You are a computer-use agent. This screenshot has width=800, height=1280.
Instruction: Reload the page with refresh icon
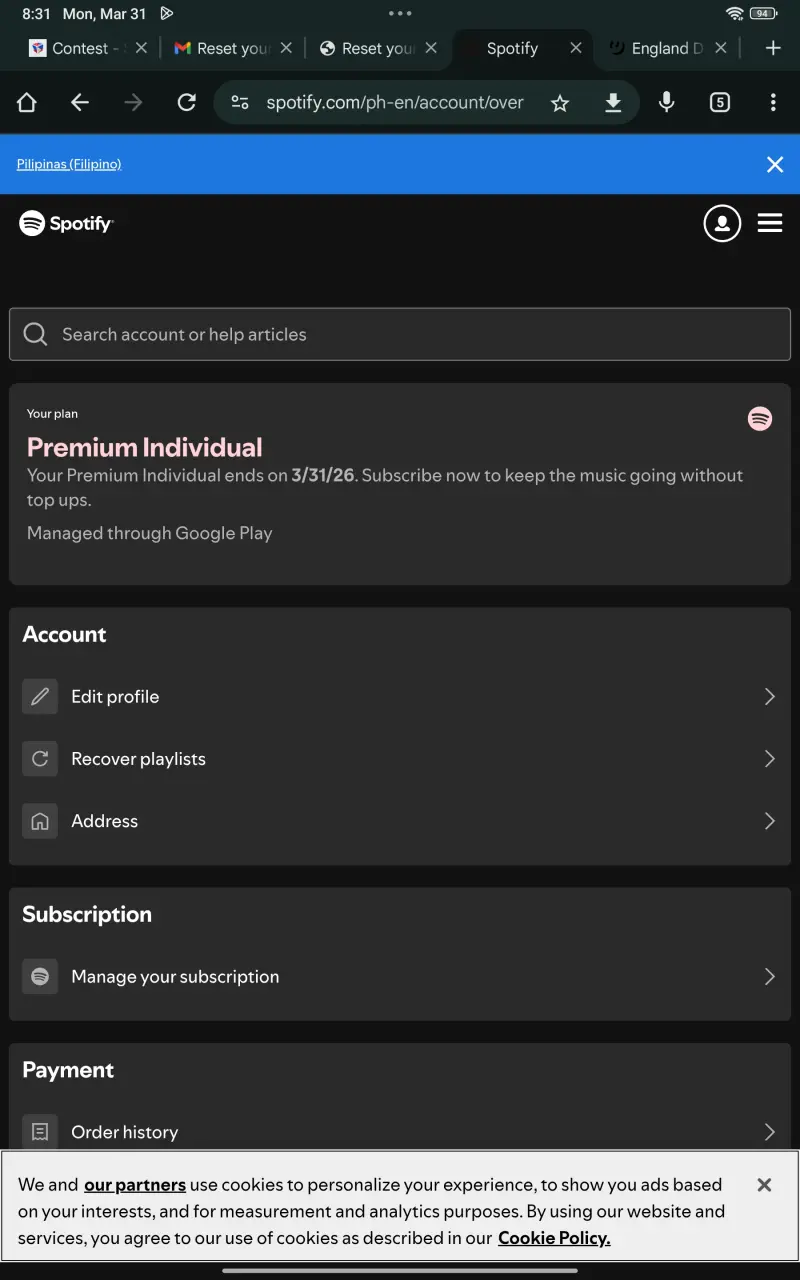click(186, 102)
